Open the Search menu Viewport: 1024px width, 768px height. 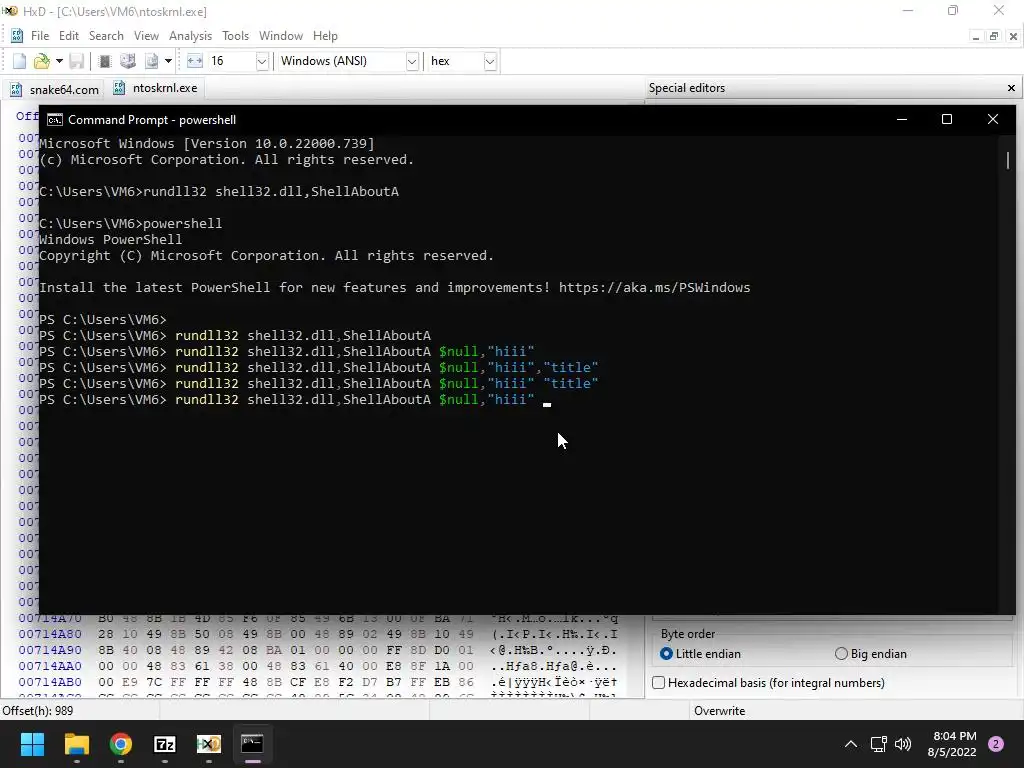pos(106,36)
